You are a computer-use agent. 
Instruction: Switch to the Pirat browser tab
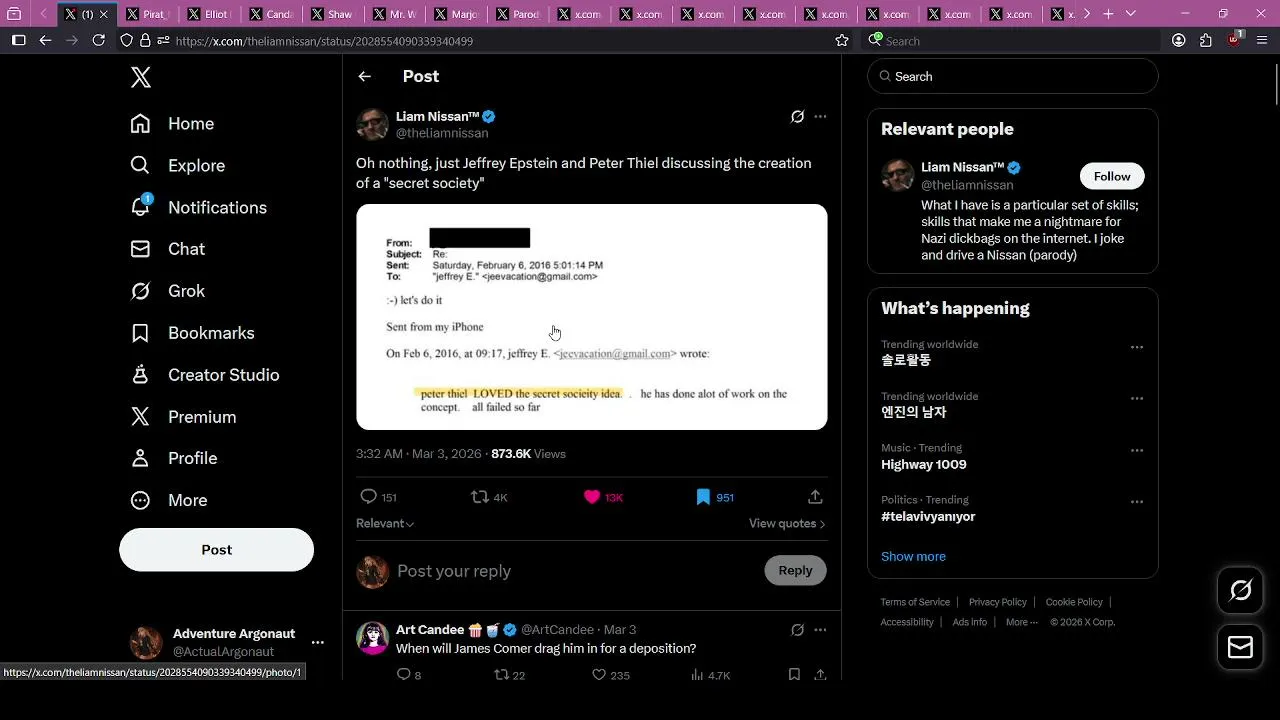[147, 14]
